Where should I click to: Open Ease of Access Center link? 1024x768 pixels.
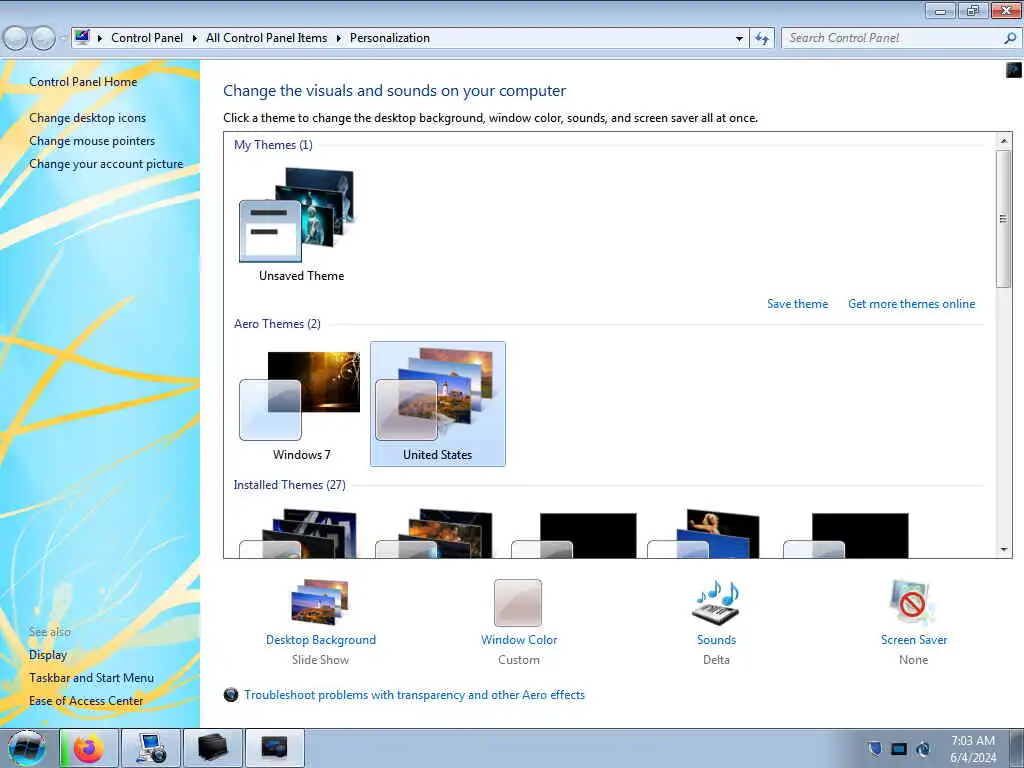[x=86, y=701]
